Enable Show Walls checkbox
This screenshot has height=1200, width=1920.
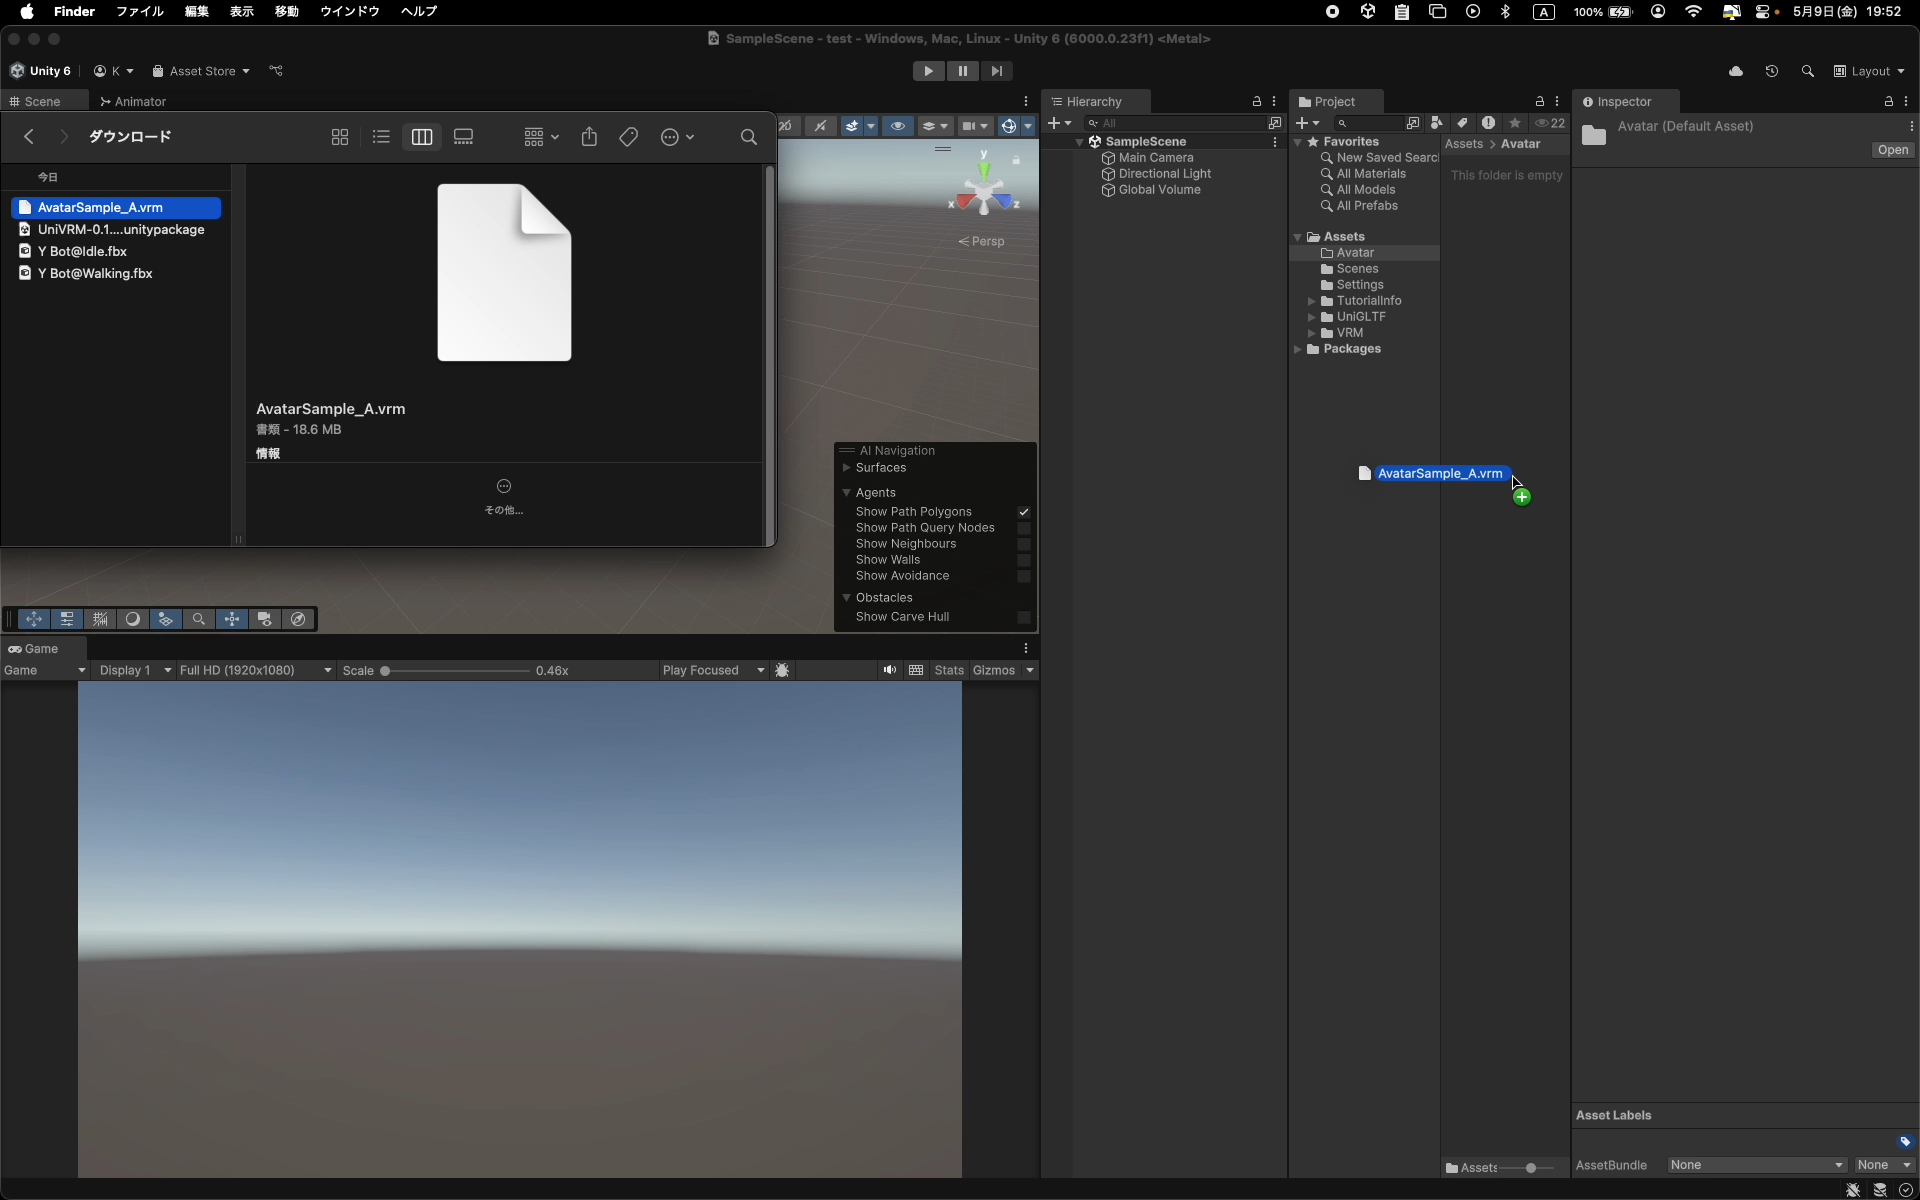[1024, 560]
